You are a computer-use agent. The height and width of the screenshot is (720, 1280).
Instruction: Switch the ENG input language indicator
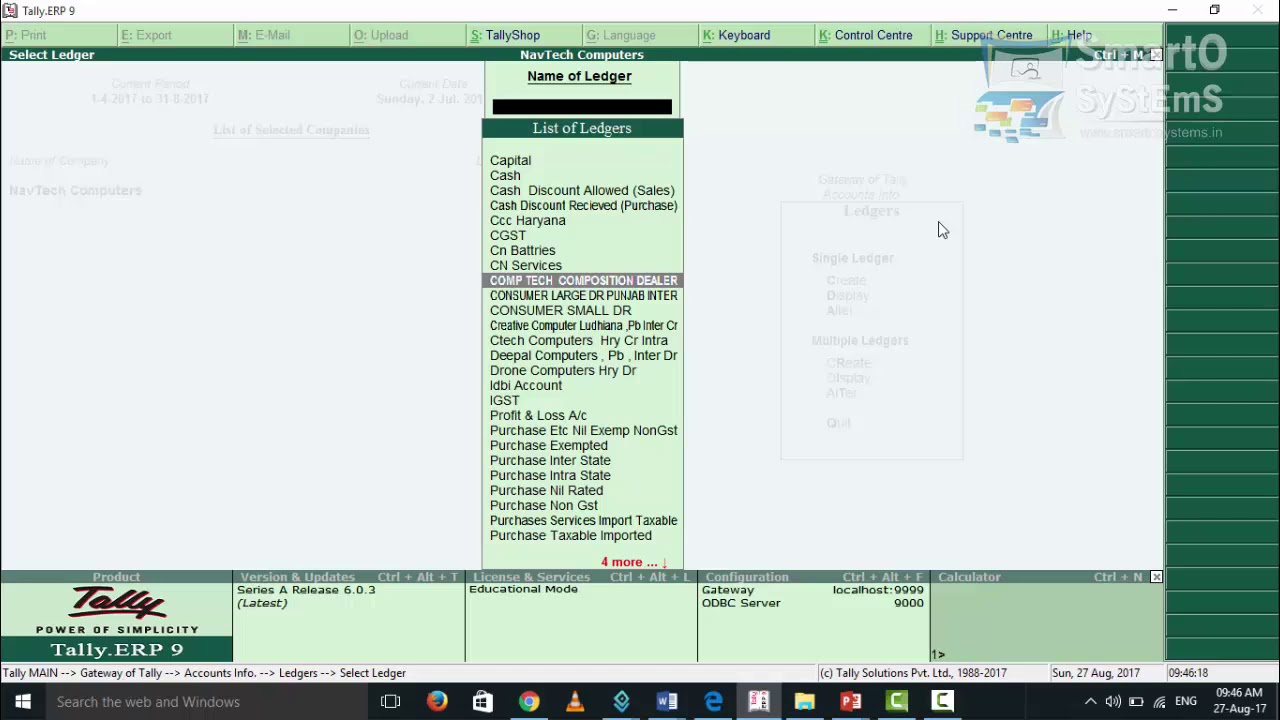click(1186, 701)
